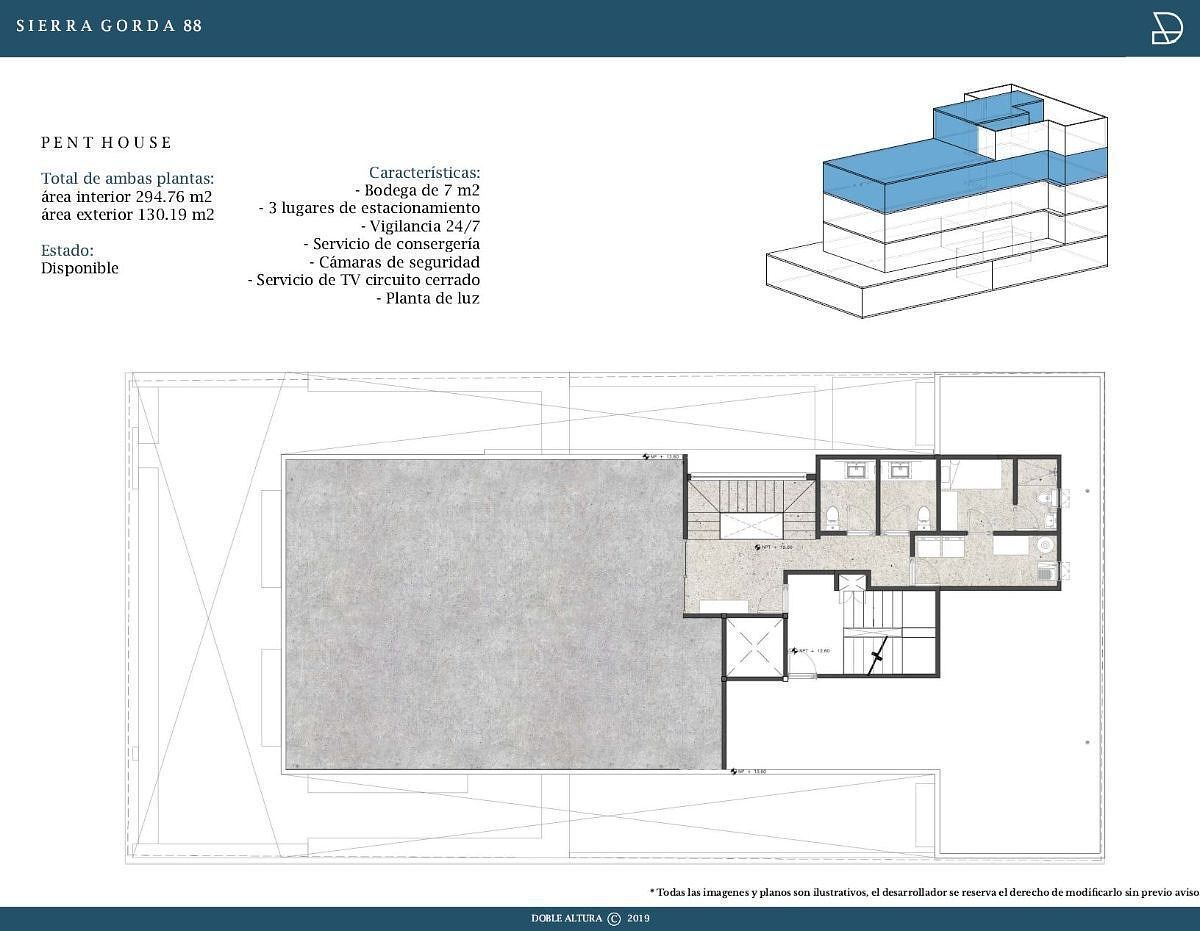Click the Doble Altura logo in header

point(1166,29)
